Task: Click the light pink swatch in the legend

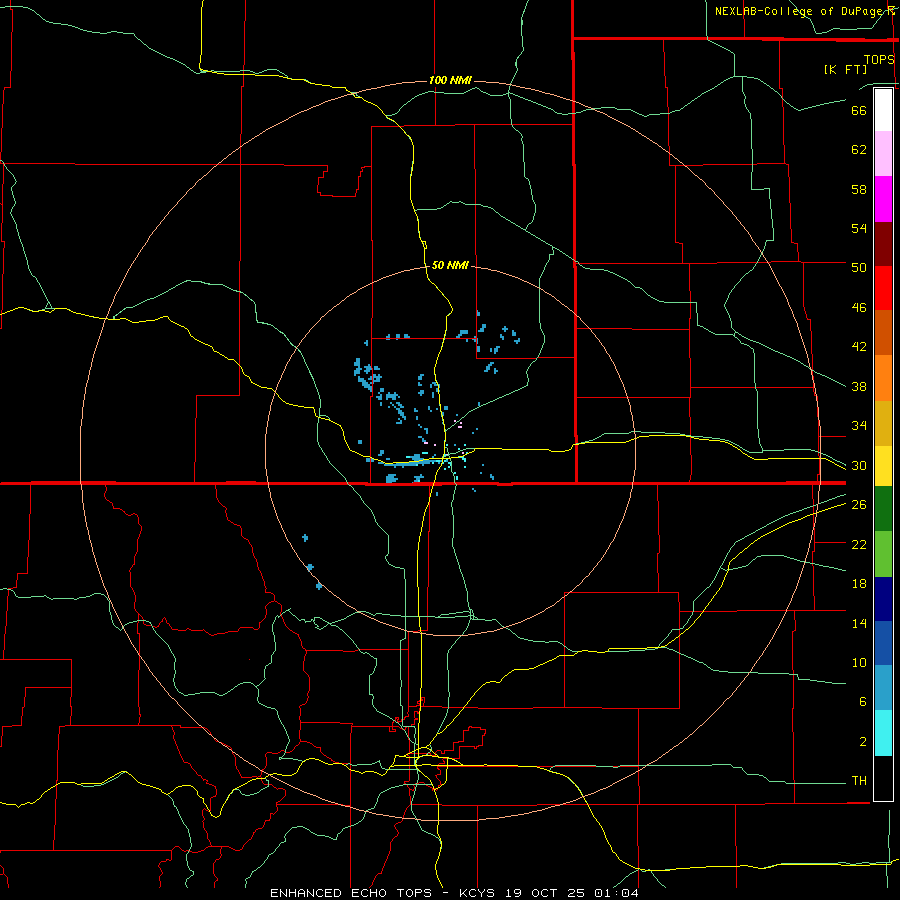Action: pyautogui.click(x=883, y=154)
